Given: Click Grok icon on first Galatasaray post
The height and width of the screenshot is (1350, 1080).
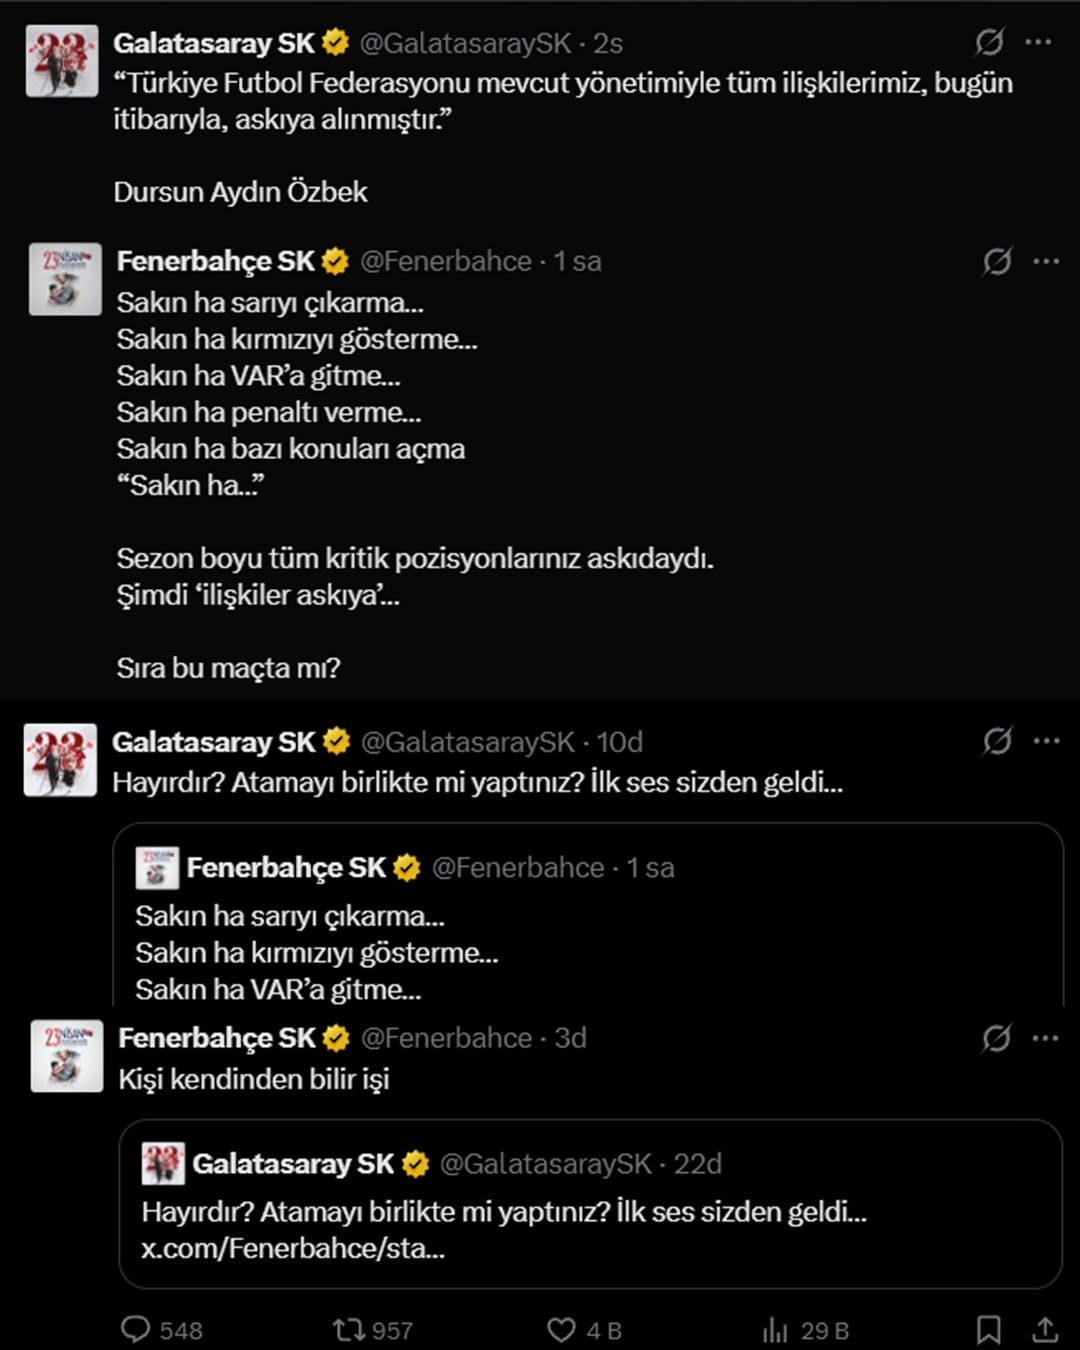Looking at the screenshot, I should 989,42.
